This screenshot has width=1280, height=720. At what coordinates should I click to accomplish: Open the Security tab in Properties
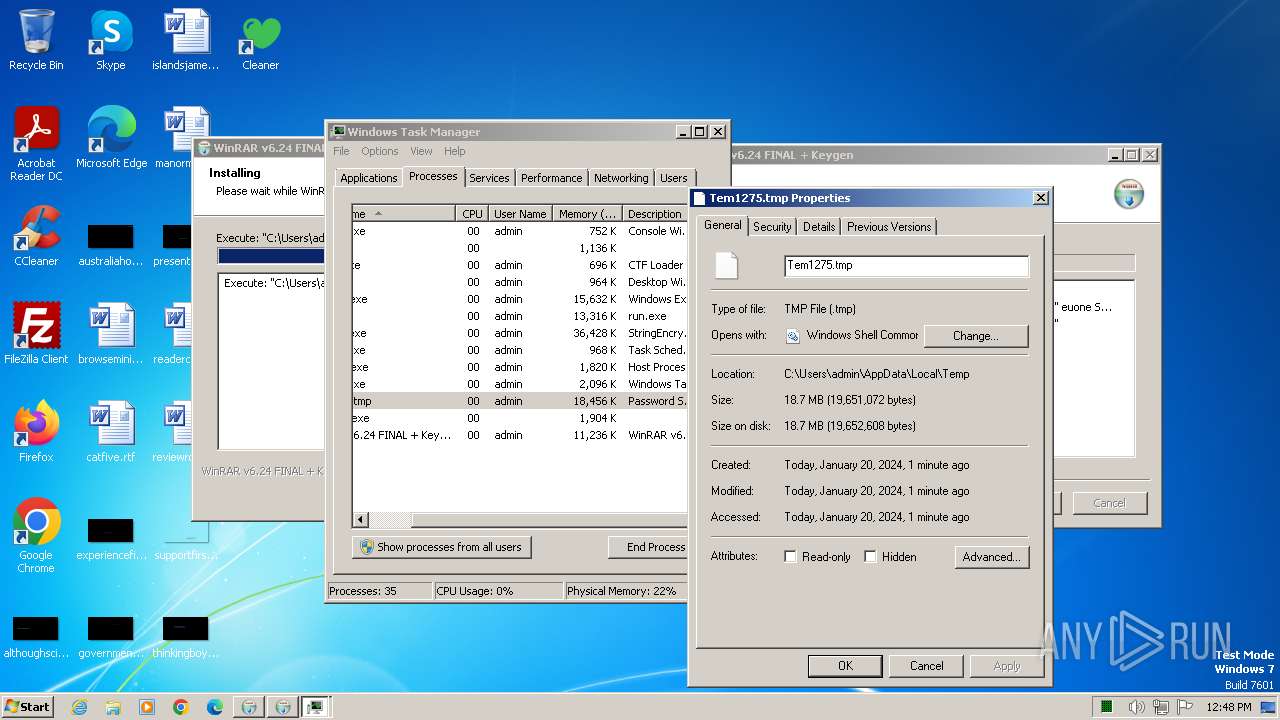point(772,227)
